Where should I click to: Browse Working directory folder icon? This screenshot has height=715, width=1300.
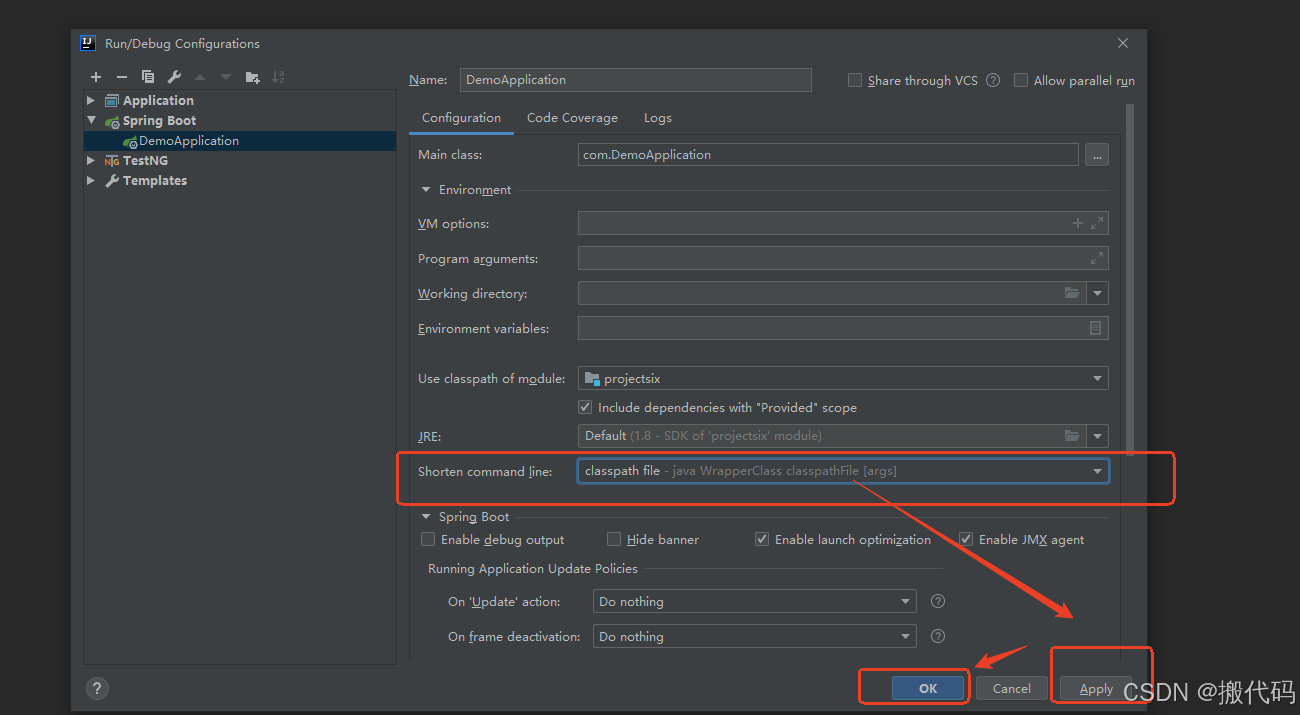click(x=1072, y=293)
